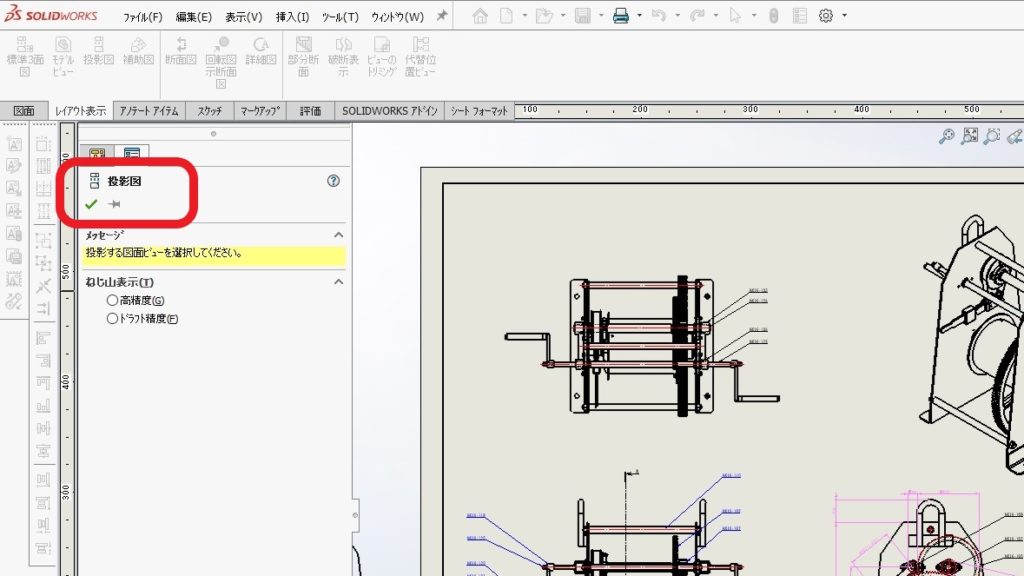Open the ファイル(F) menu
This screenshot has height=576, width=1024.
(x=142, y=17)
